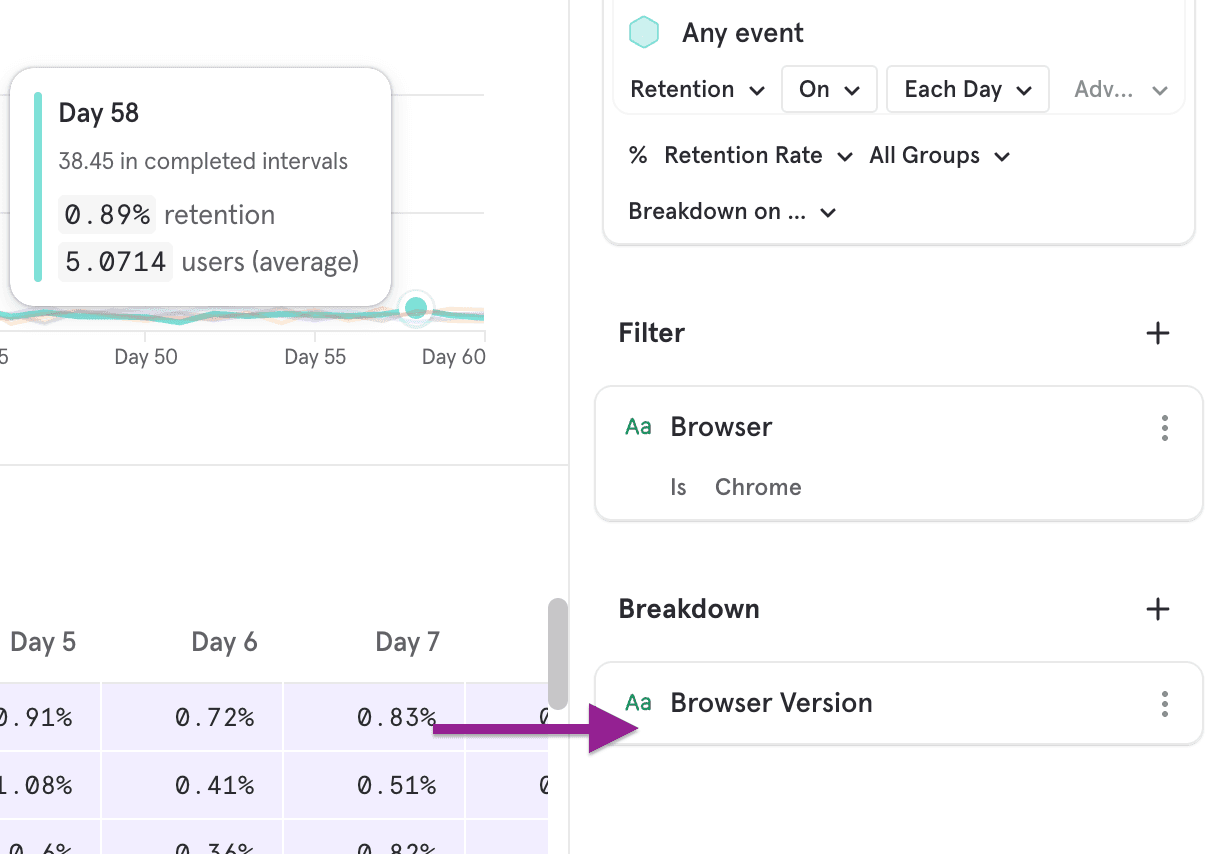Click the percent icon beside Retention Rate
1222x854 pixels.
[638, 156]
